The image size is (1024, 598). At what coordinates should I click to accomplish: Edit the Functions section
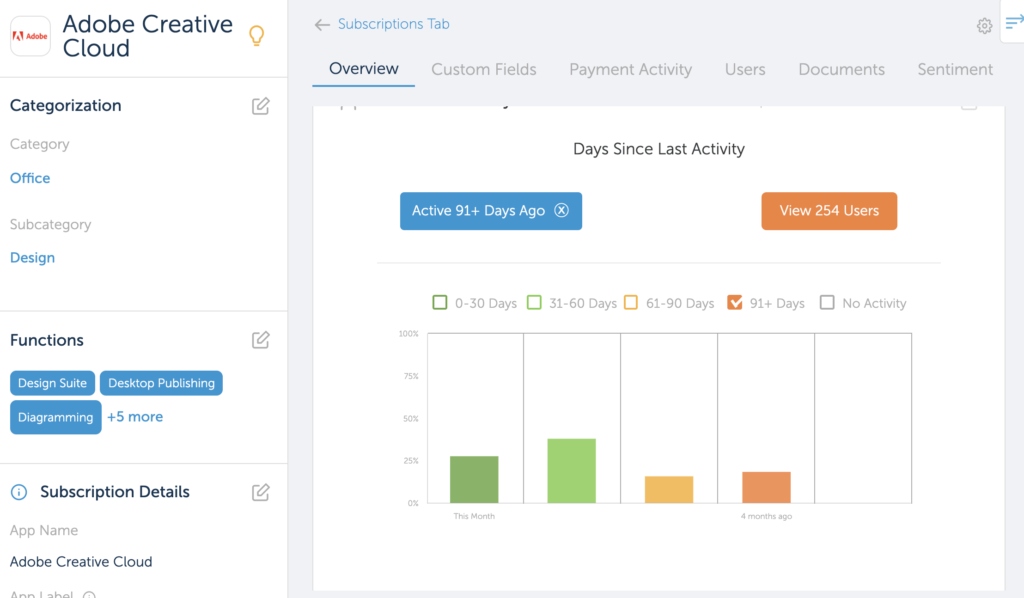261,340
